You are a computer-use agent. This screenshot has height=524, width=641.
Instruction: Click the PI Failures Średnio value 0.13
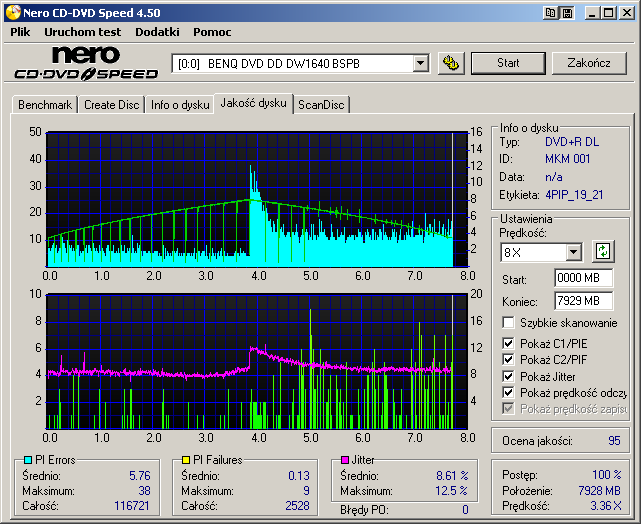pyautogui.click(x=299, y=476)
